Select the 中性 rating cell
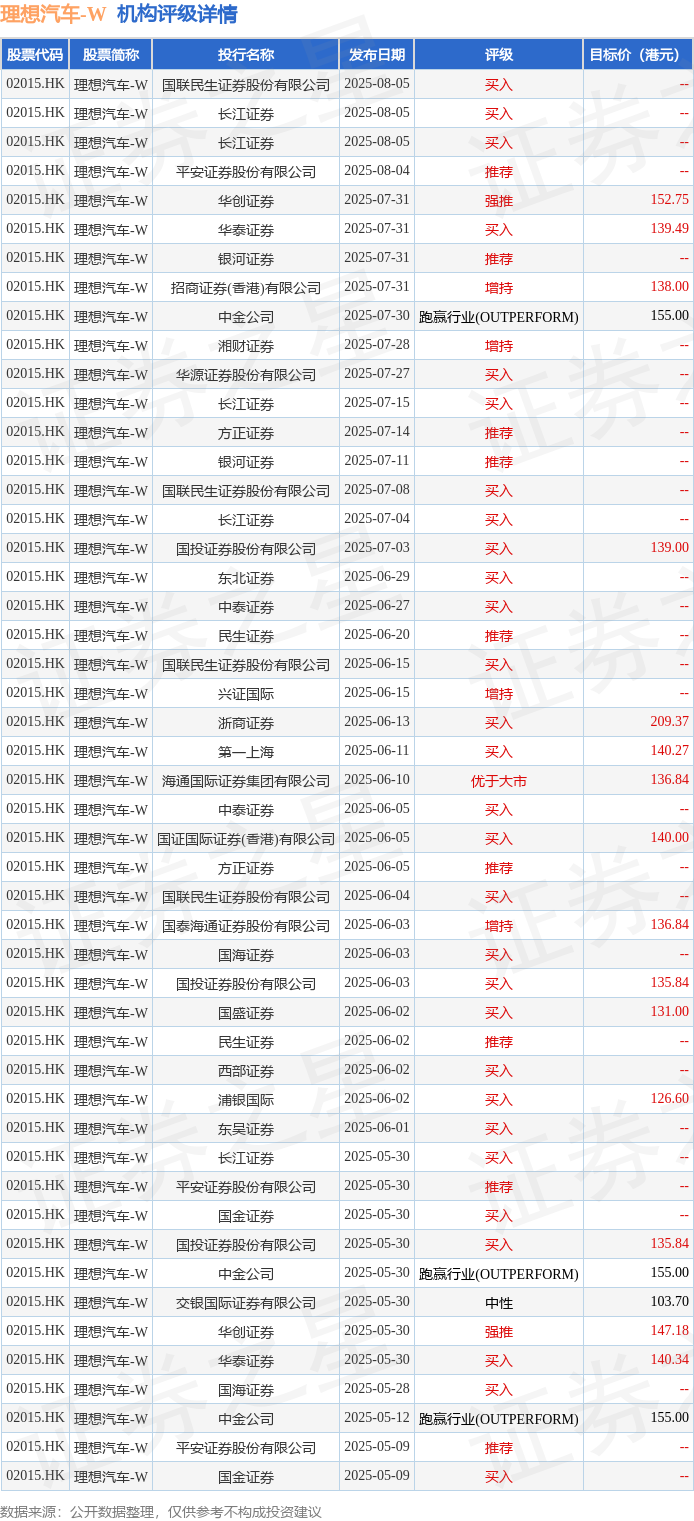 click(498, 1303)
